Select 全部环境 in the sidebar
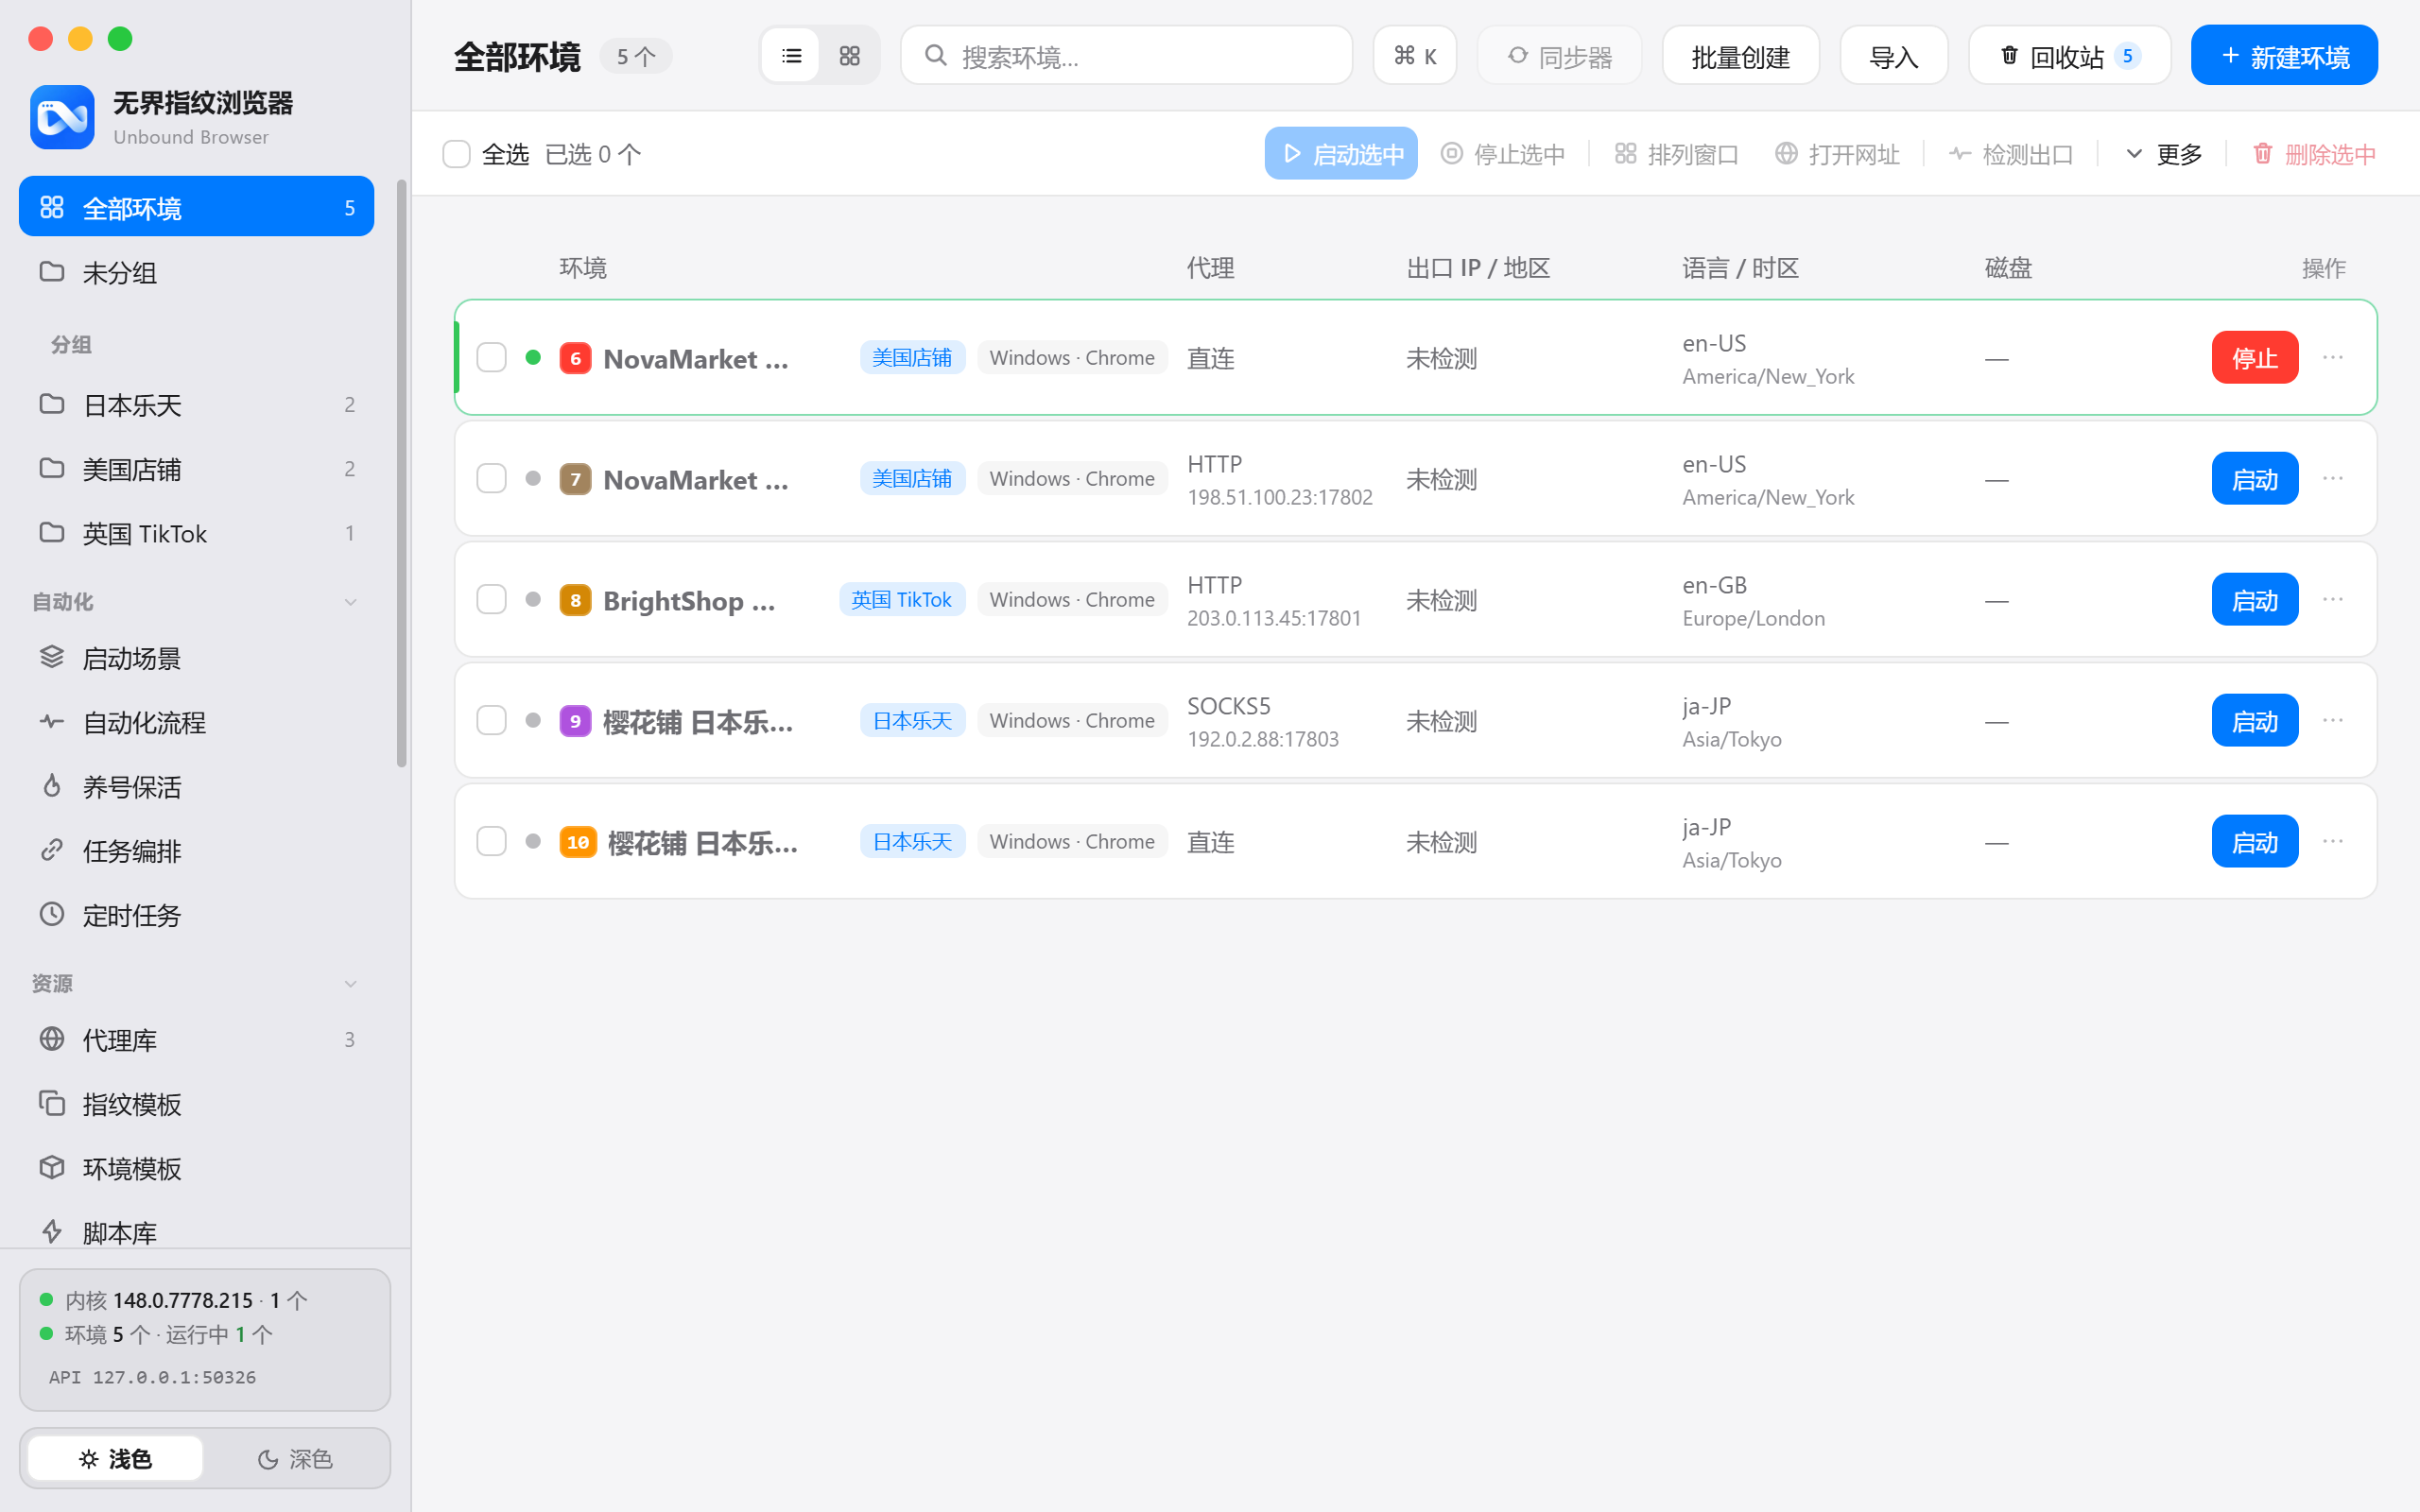The image size is (2420, 1512). [x=196, y=207]
